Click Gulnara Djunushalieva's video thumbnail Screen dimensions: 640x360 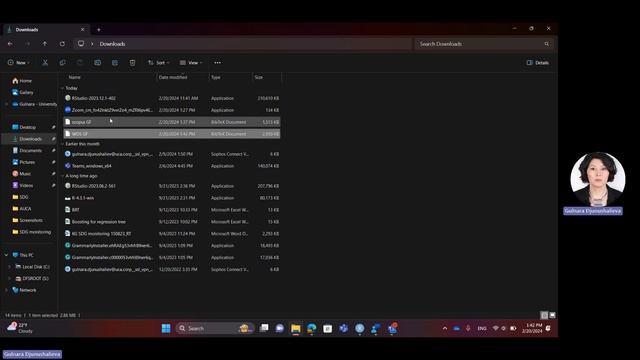point(598,179)
